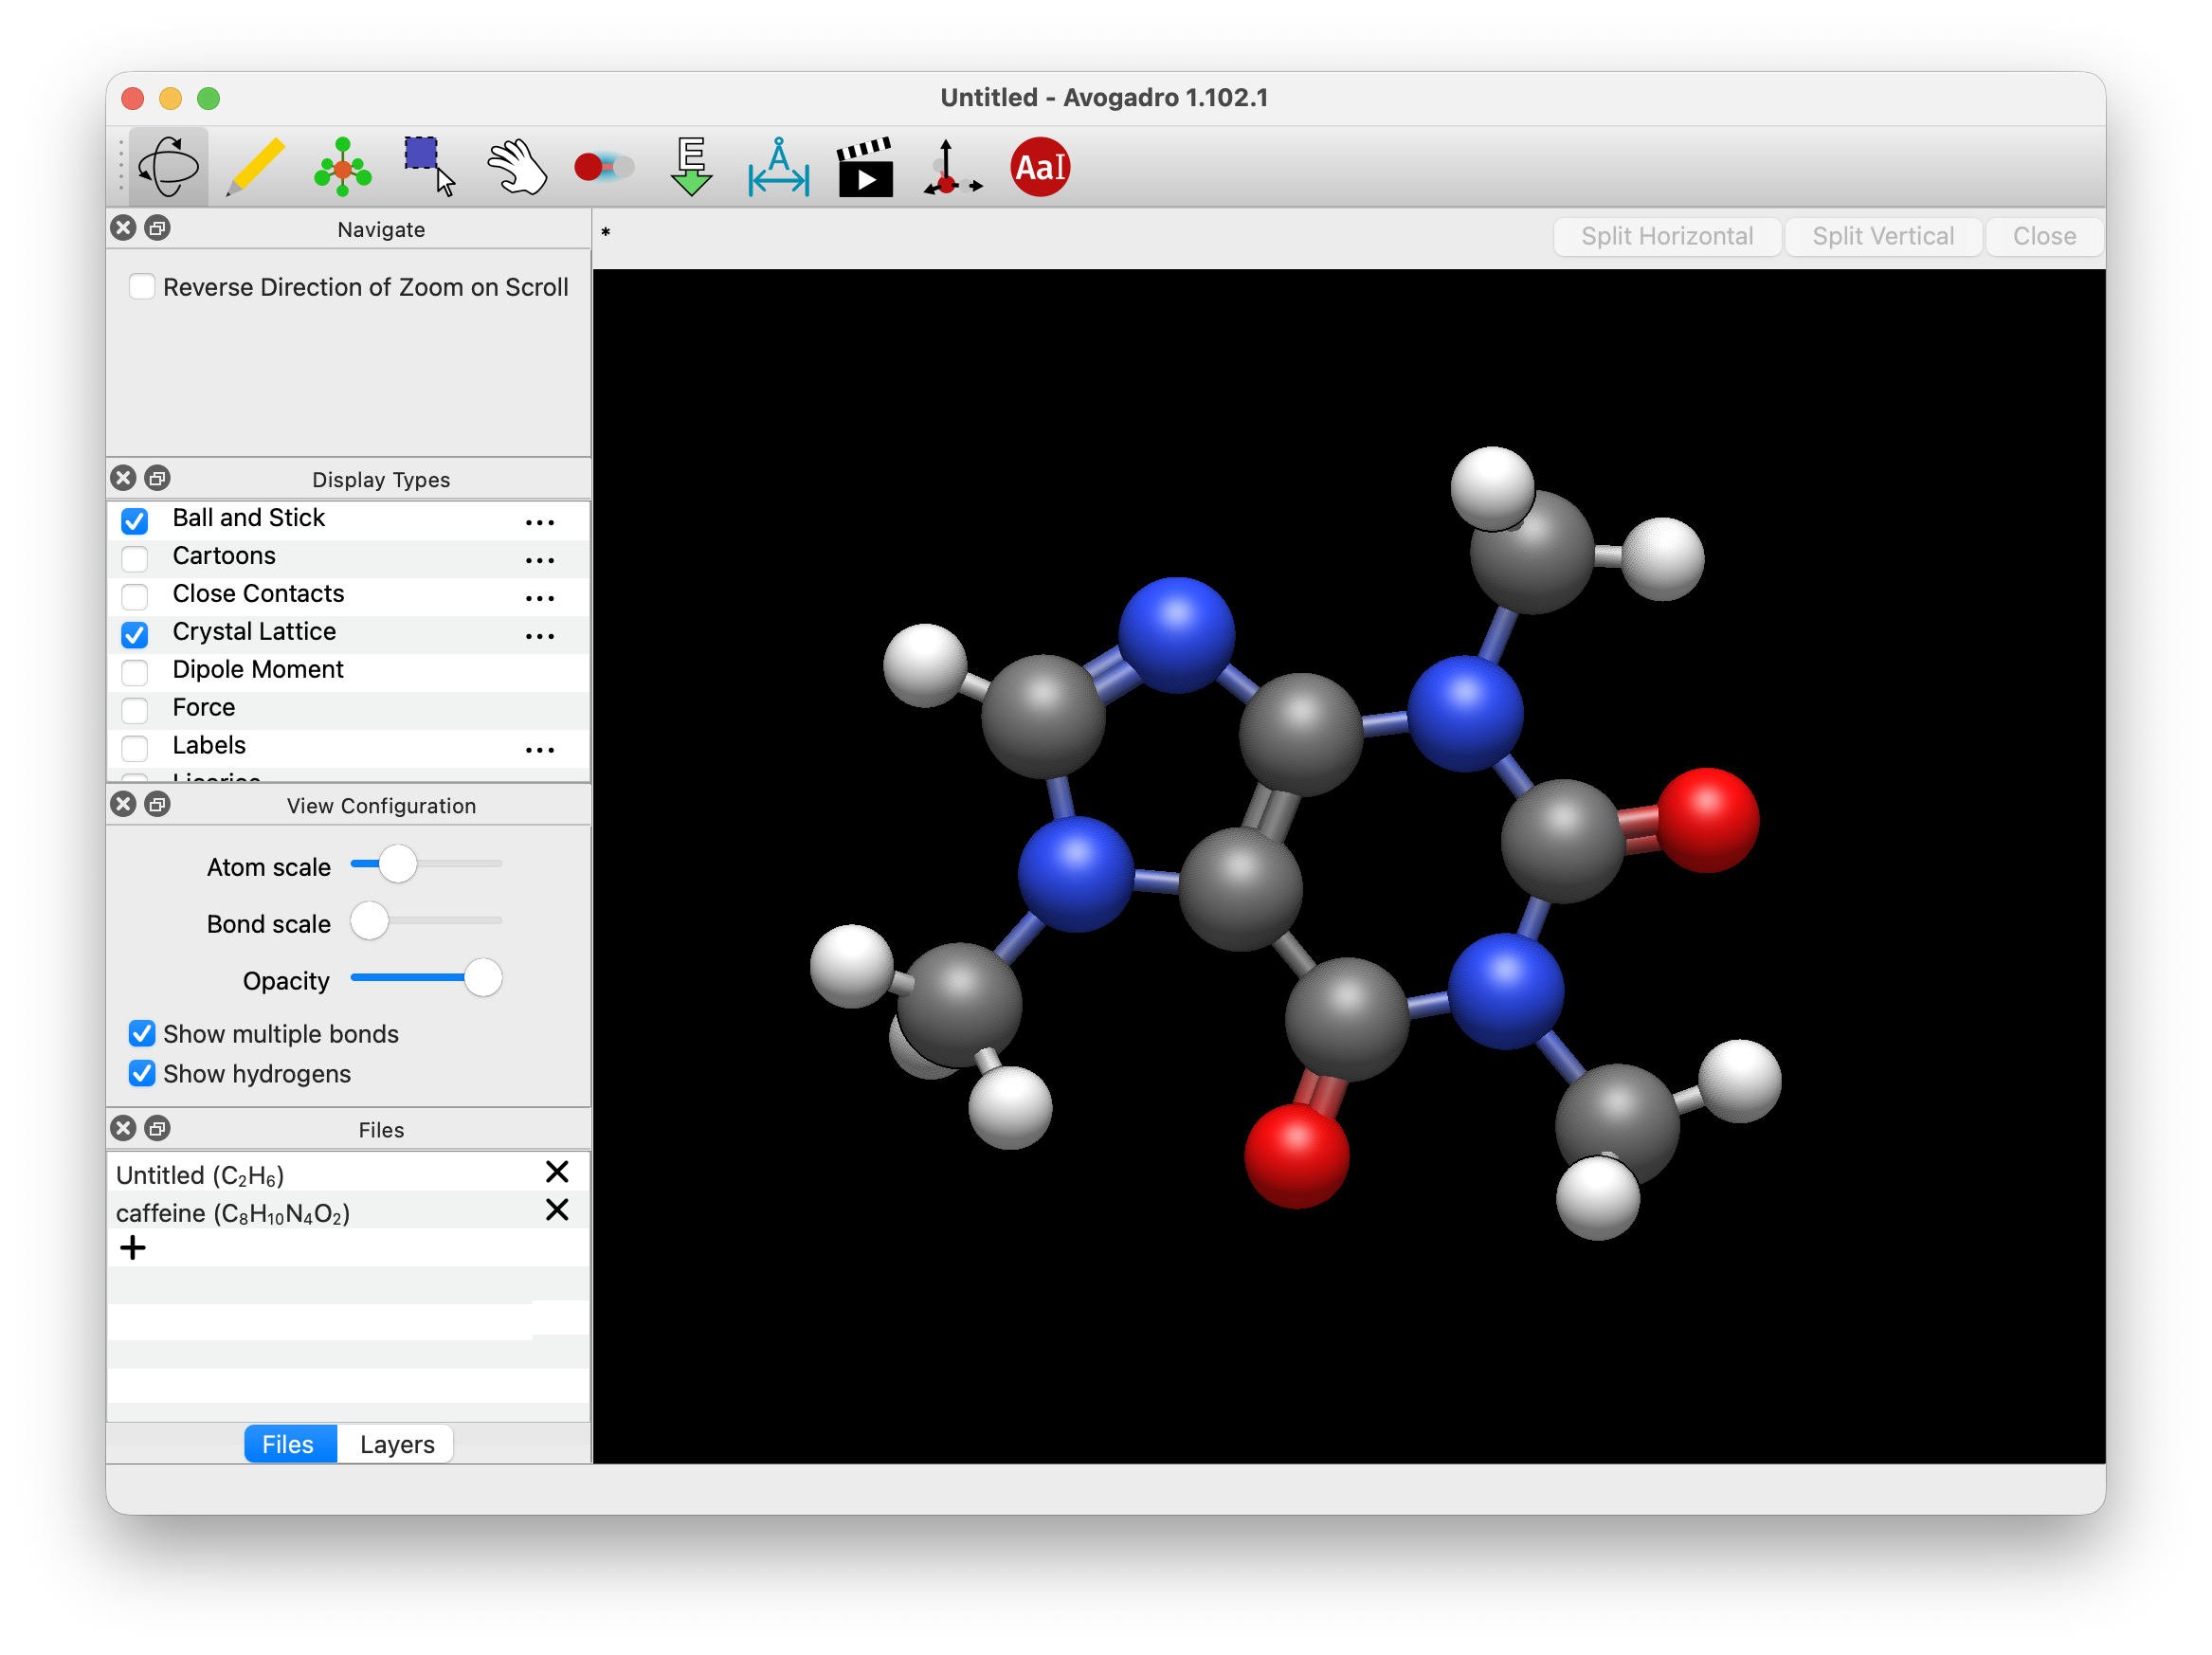Open the Measure tool with Ångström icon

click(x=778, y=168)
